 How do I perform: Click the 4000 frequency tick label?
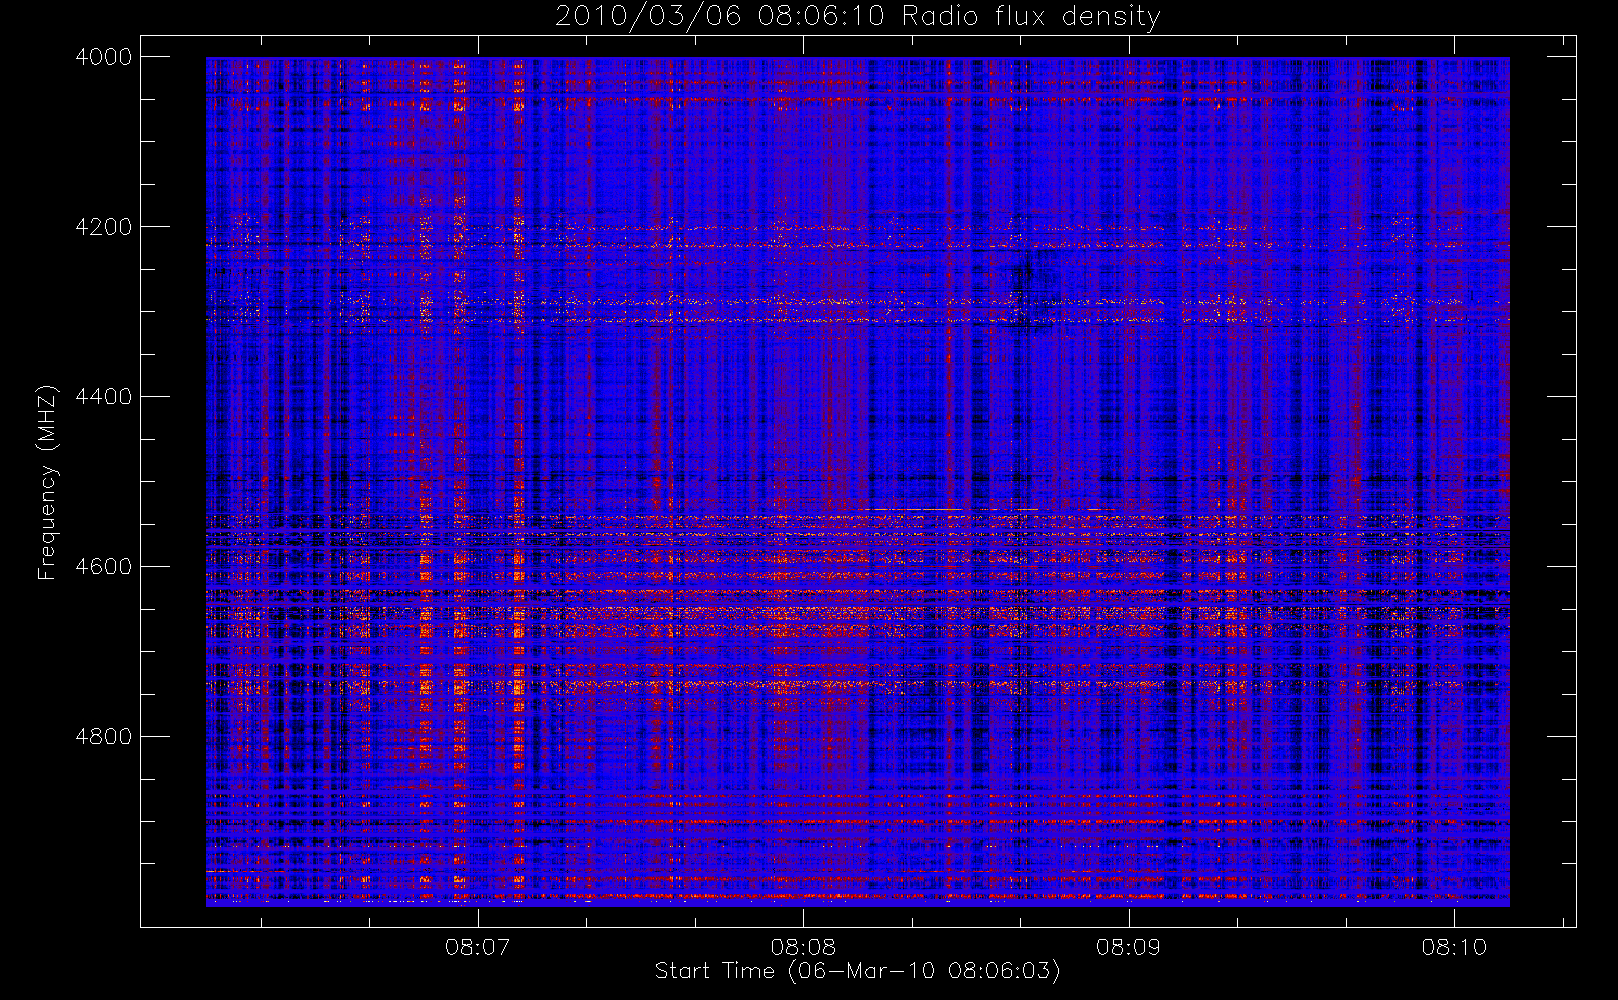(103, 57)
